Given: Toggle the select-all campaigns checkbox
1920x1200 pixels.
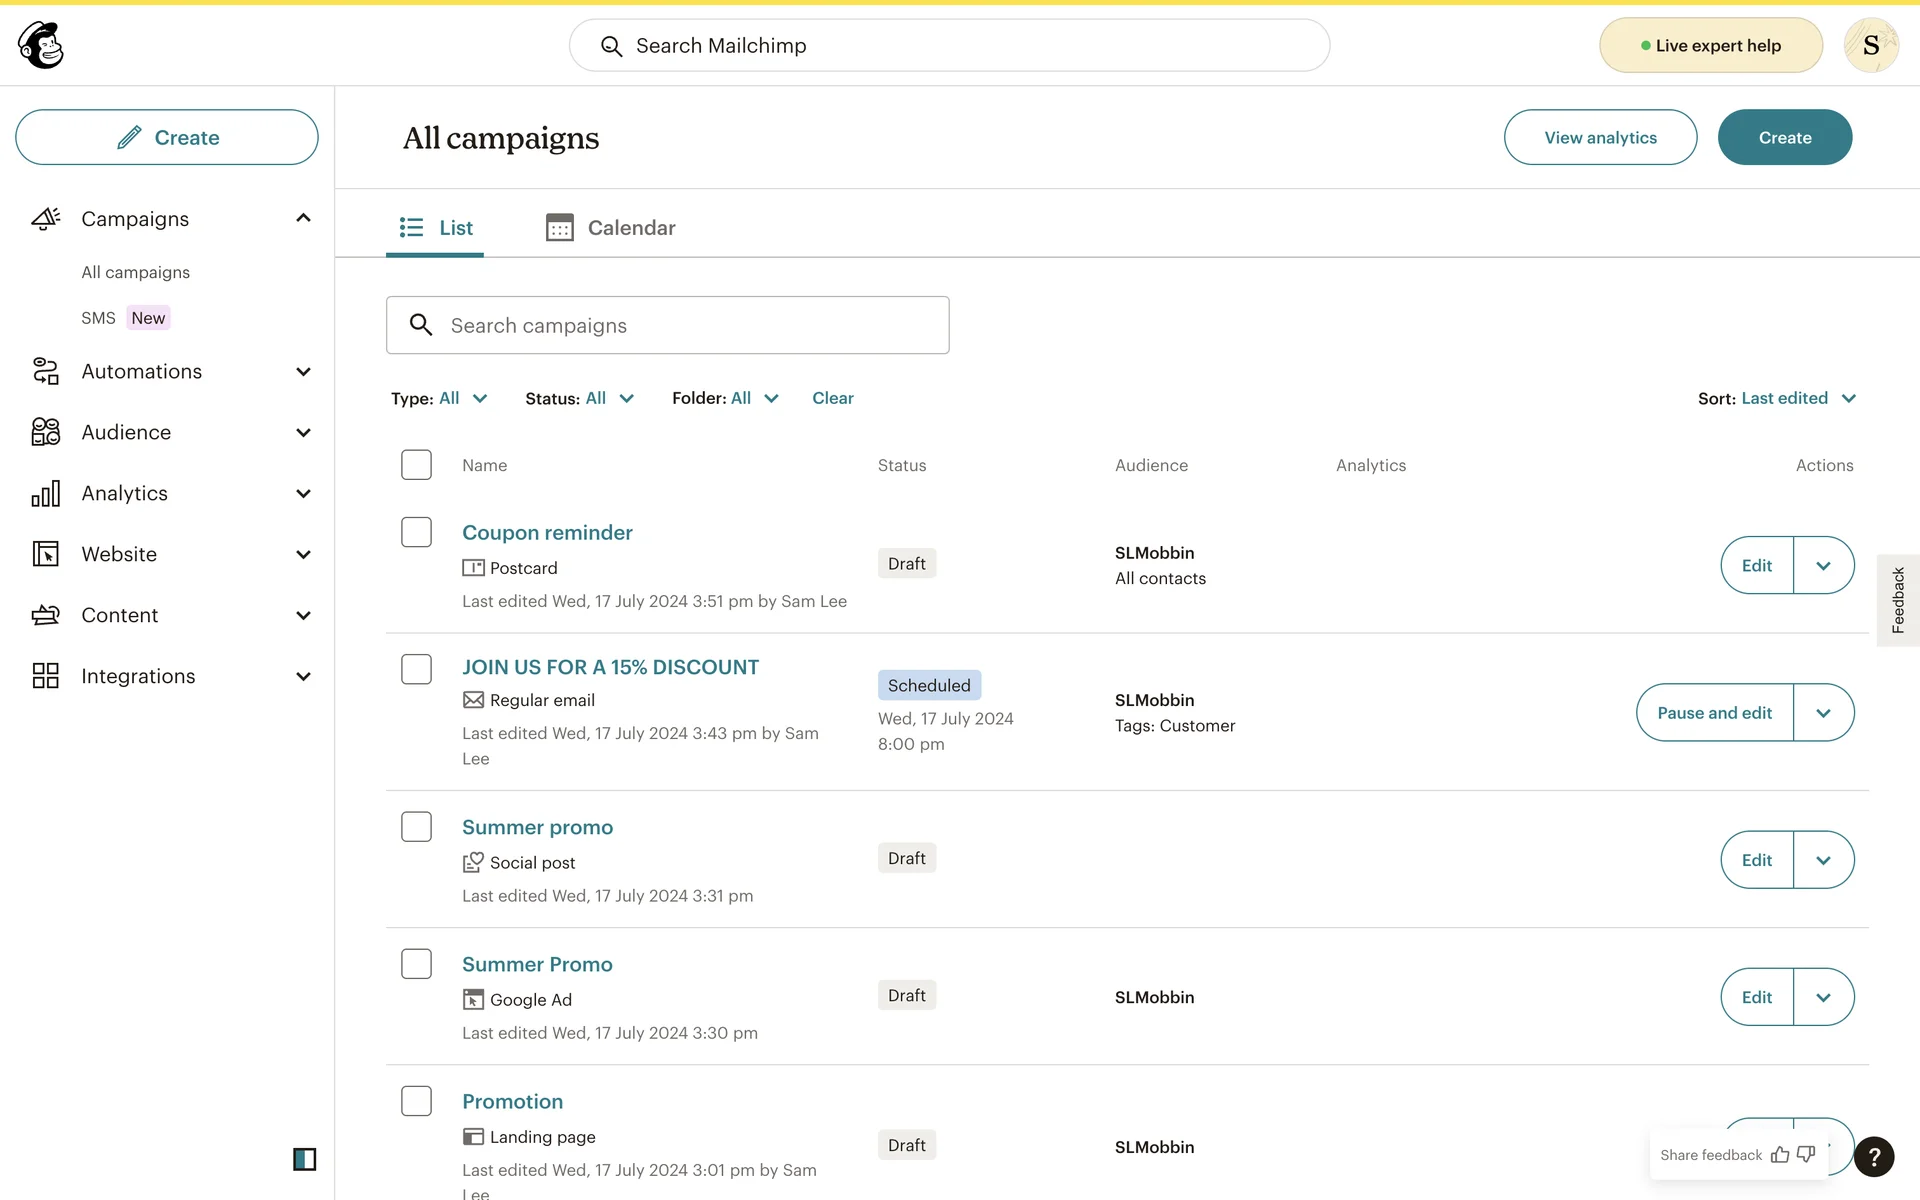Looking at the screenshot, I should [416, 465].
